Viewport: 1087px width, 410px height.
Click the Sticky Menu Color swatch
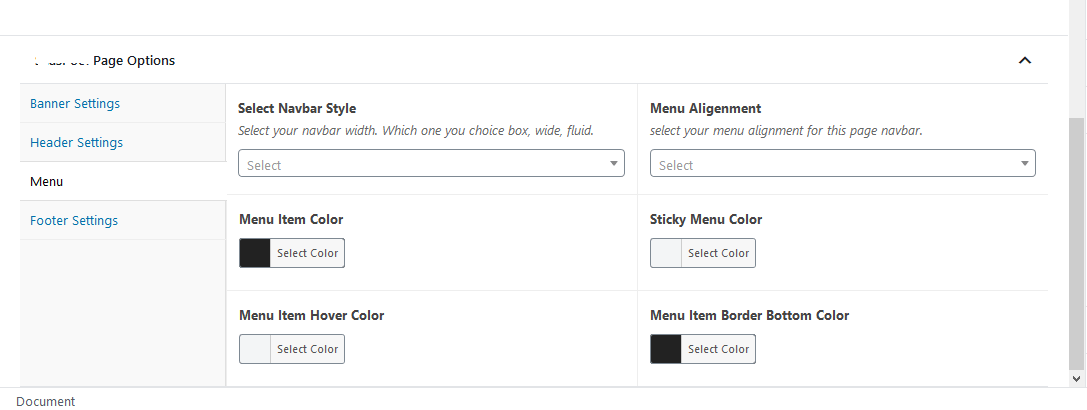[x=666, y=253]
